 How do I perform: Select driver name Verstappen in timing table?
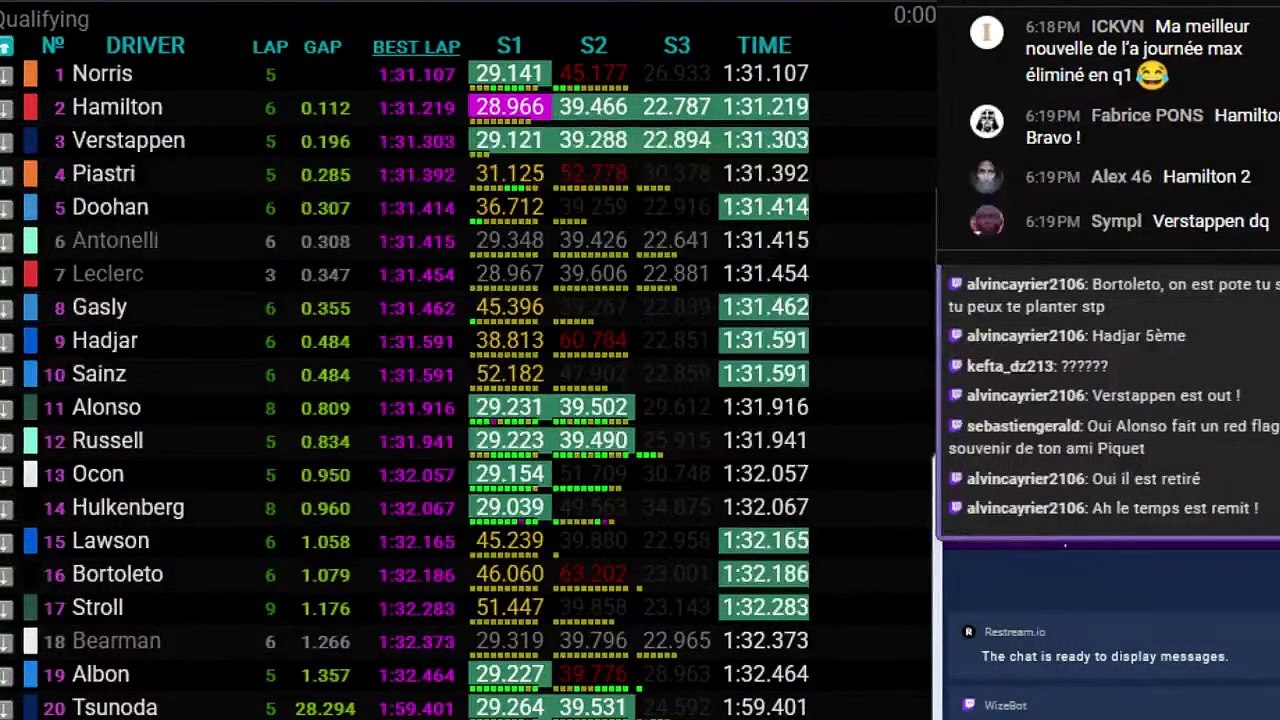(x=128, y=141)
